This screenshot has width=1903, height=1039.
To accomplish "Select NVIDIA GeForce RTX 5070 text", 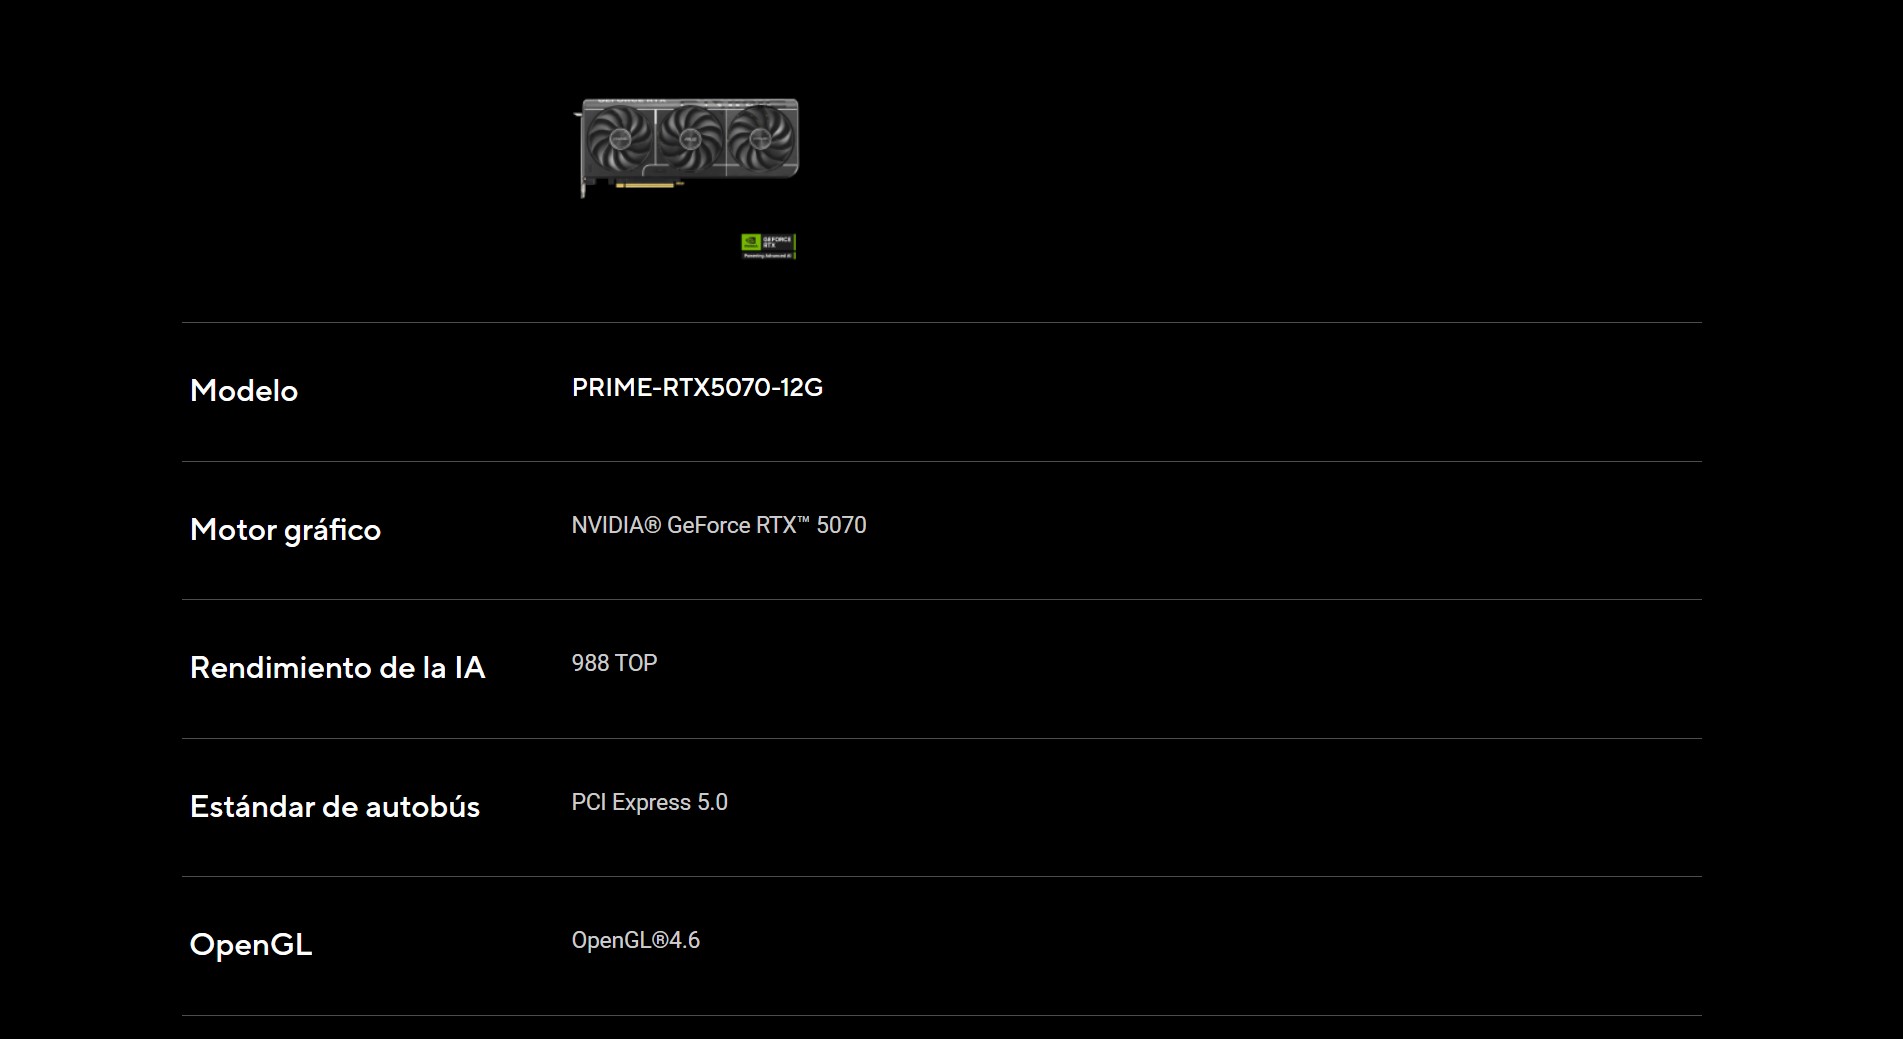I will click(719, 525).
